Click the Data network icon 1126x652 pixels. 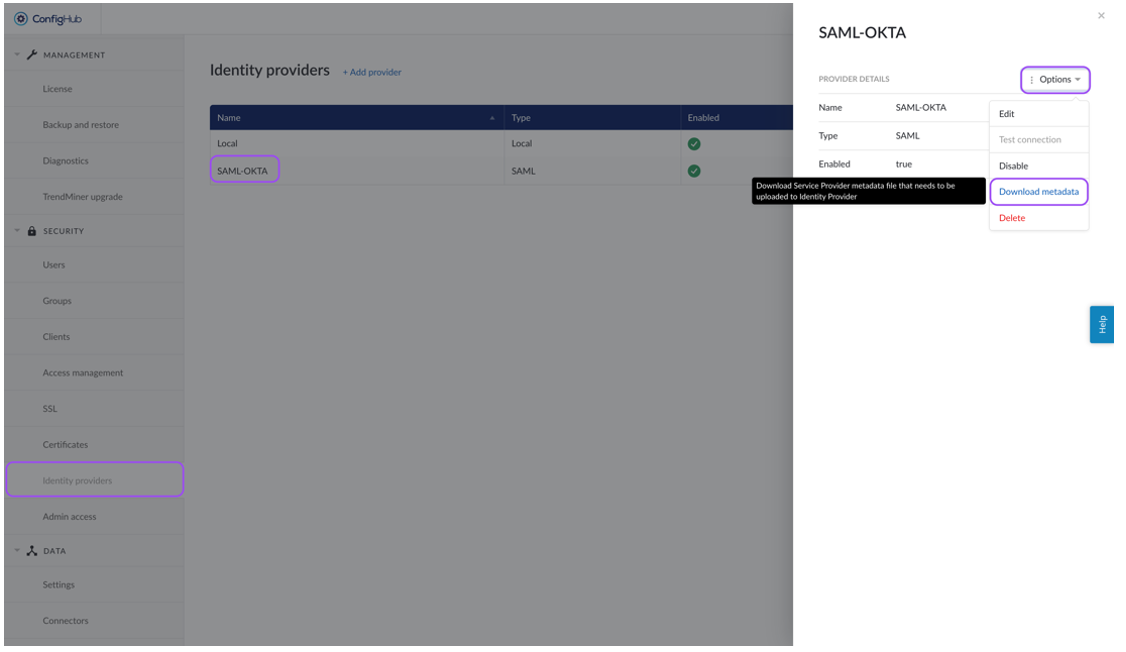pyautogui.click(x=32, y=551)
